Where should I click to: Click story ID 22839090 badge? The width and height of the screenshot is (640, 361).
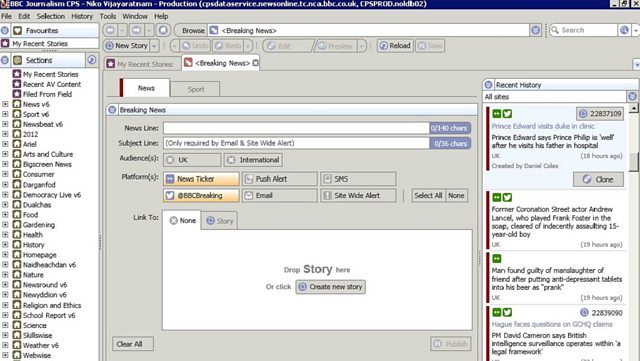[601, 313]
